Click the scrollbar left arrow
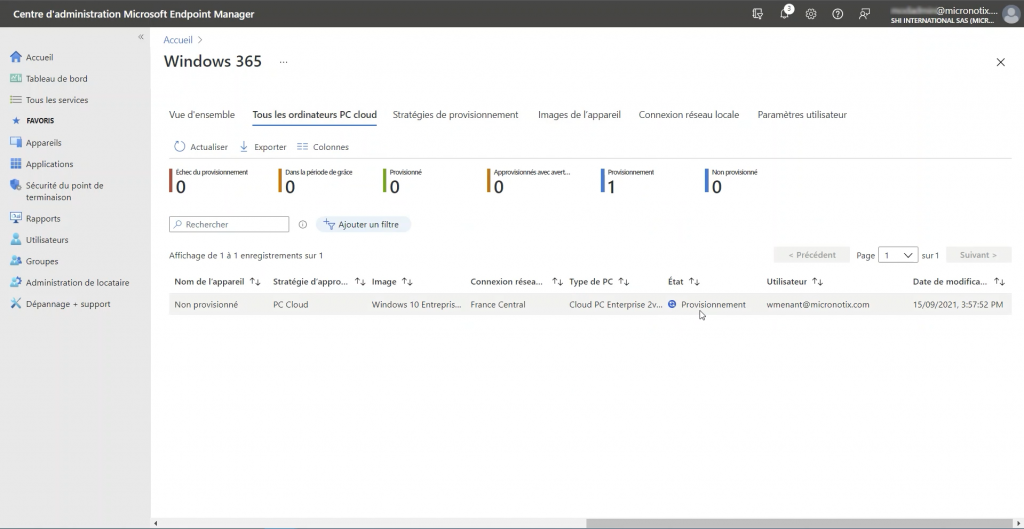This screenshot has width=1024, height=529. 155,523
